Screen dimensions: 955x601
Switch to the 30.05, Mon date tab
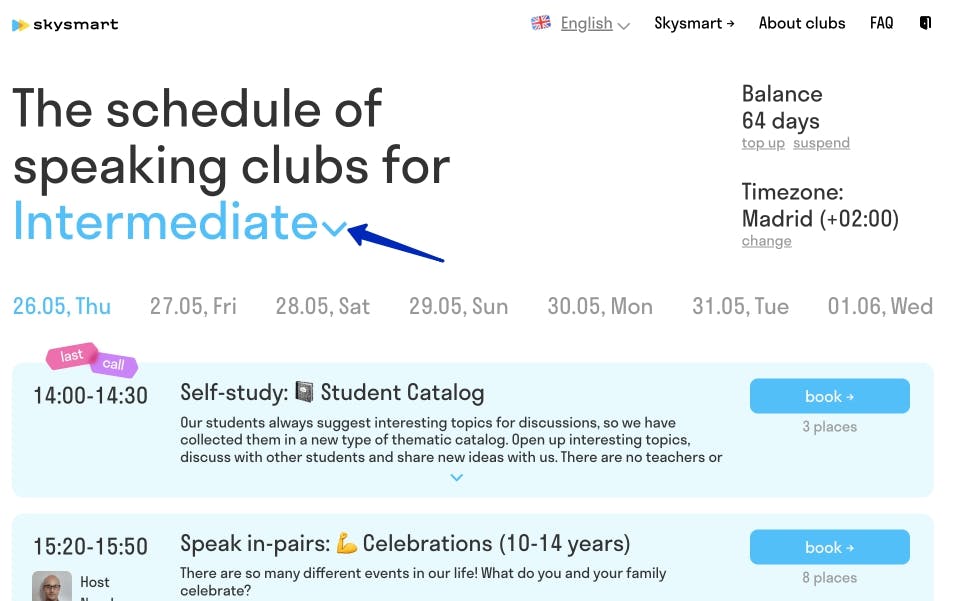point(600,306)
